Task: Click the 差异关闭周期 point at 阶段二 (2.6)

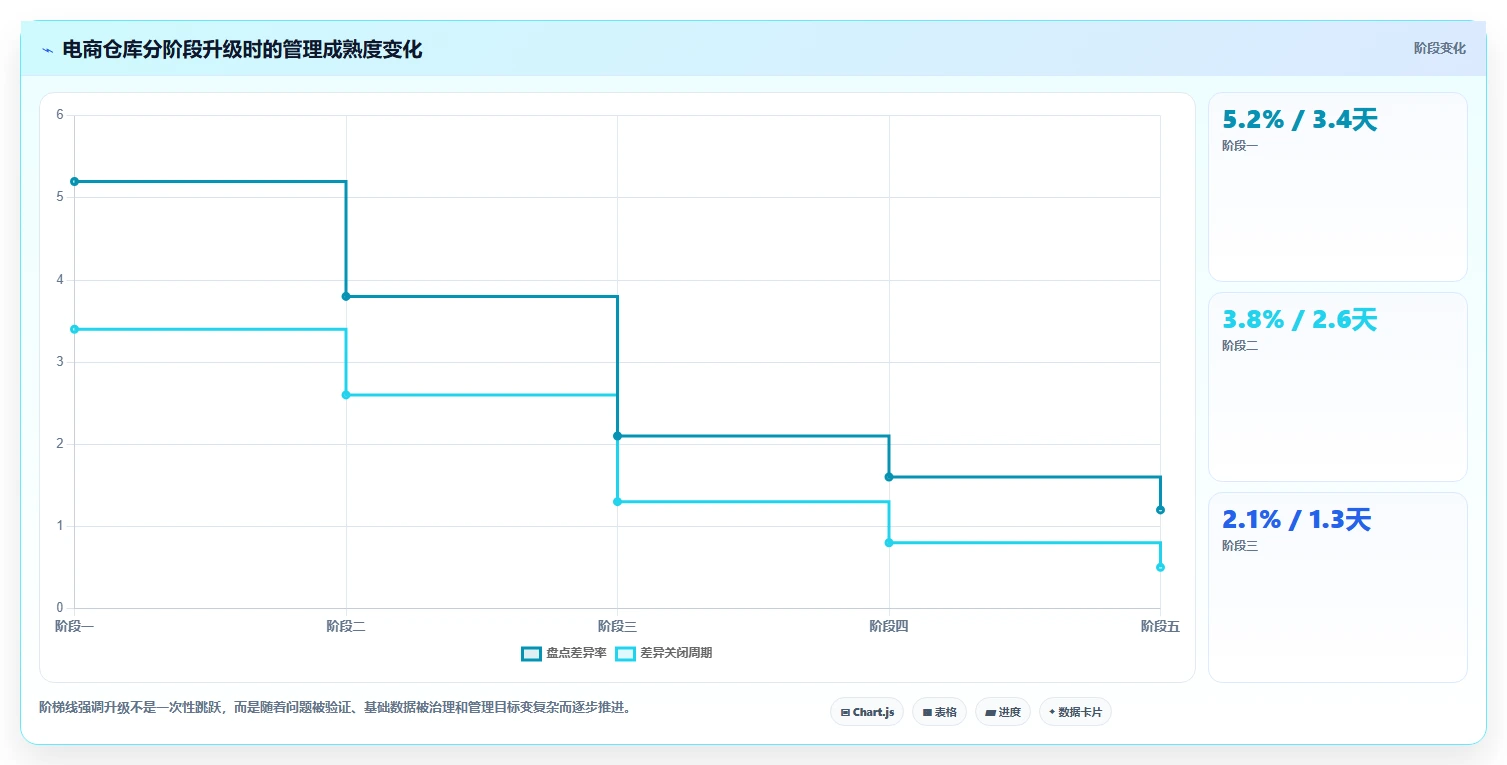Action: pos(346,395)
